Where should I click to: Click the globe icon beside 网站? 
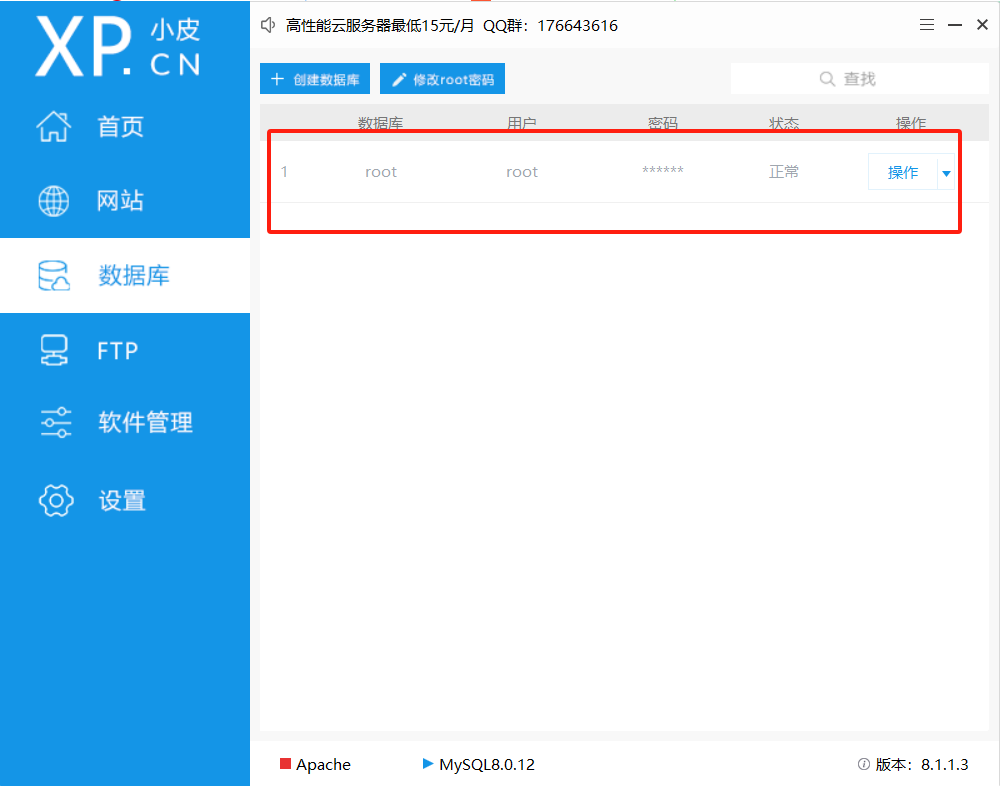pyautogui.click(x=54, y=201)
